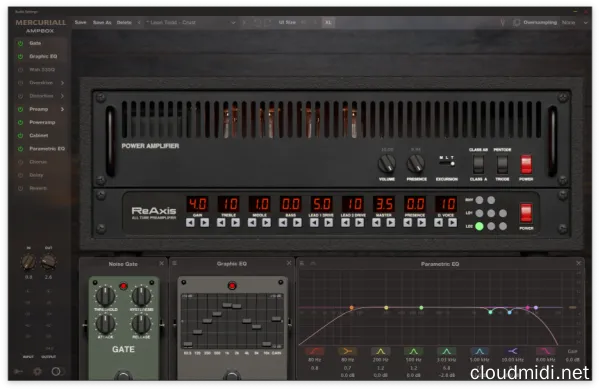
Task: Increase the Bass value on ReAxis
Action: [x=297, y=223]
